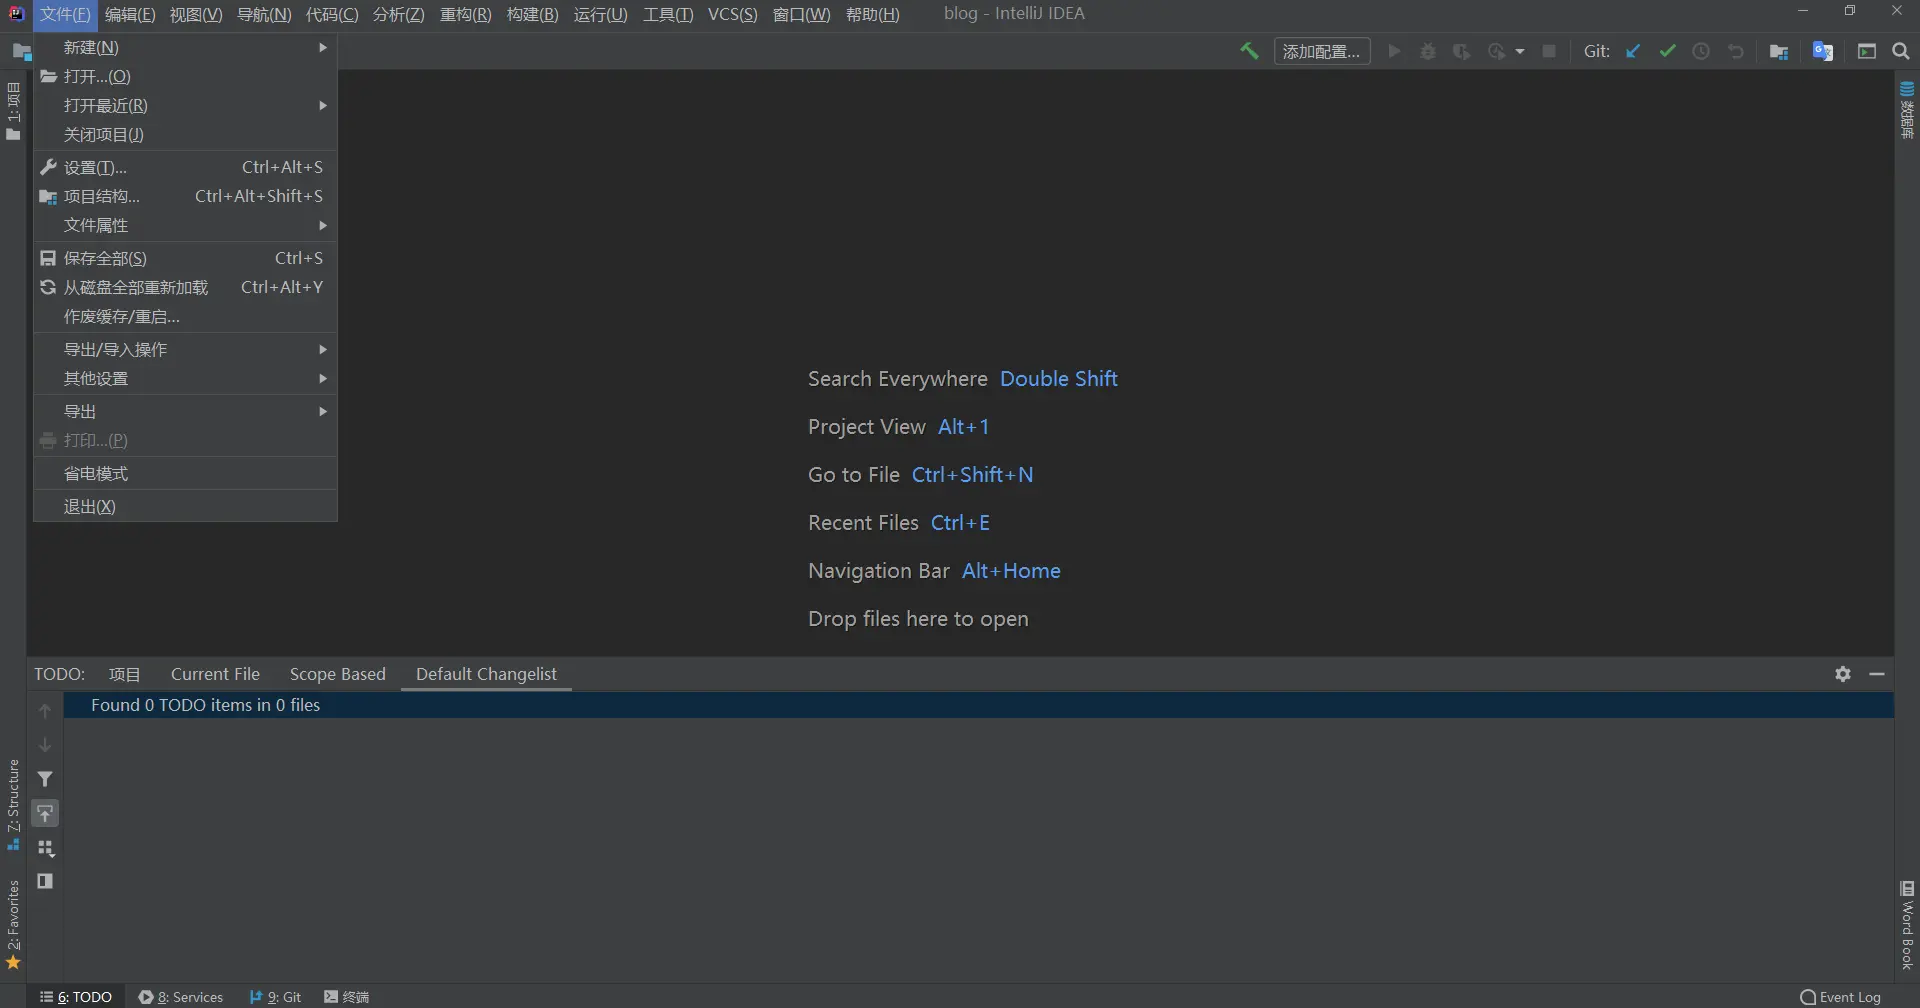
Task: Toggle the 9: Git tool window
Action: 275,997
